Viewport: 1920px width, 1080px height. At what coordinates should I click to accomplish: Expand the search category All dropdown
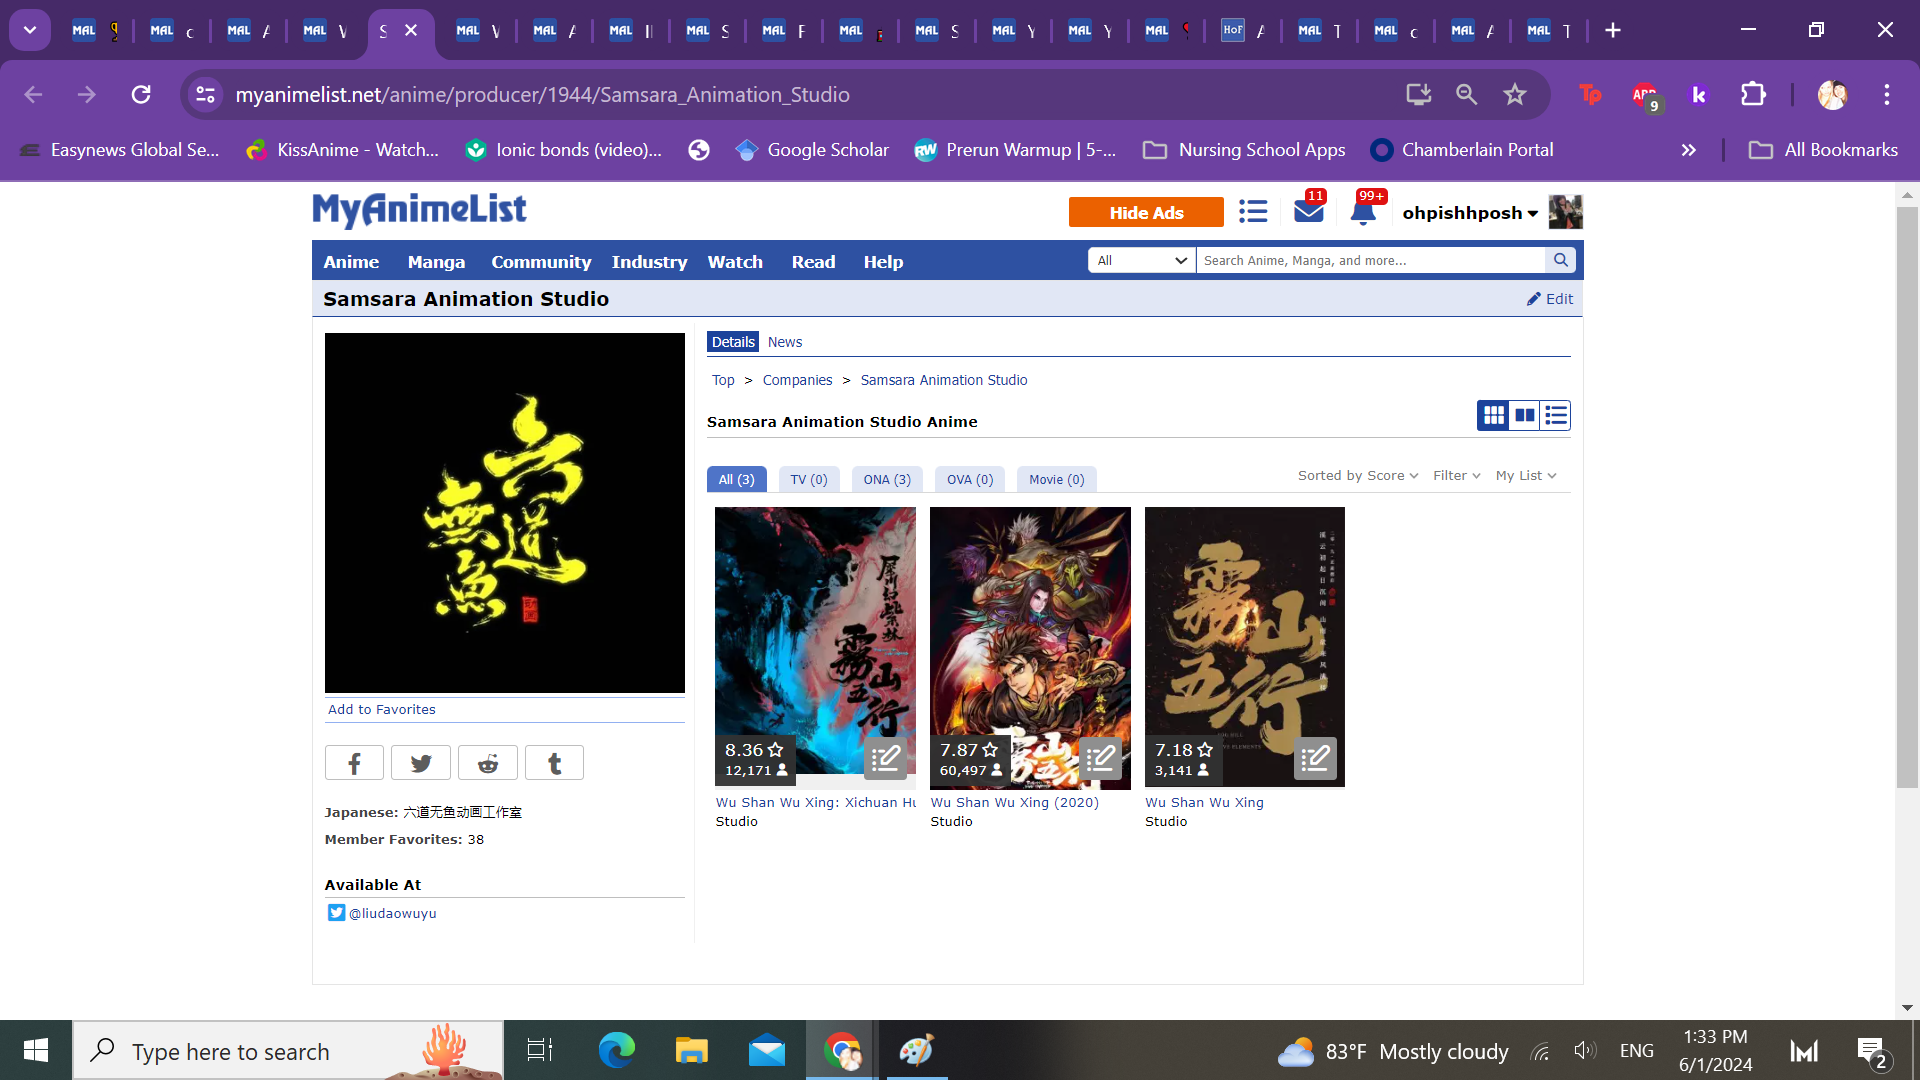coord(1142,260)
